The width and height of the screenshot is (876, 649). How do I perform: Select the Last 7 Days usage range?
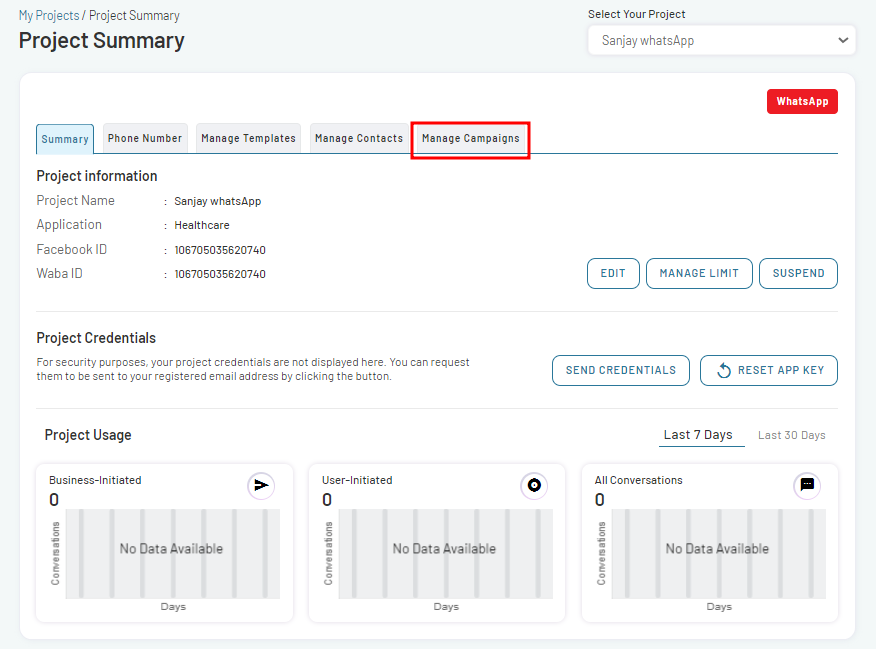[x=698, y=435]
